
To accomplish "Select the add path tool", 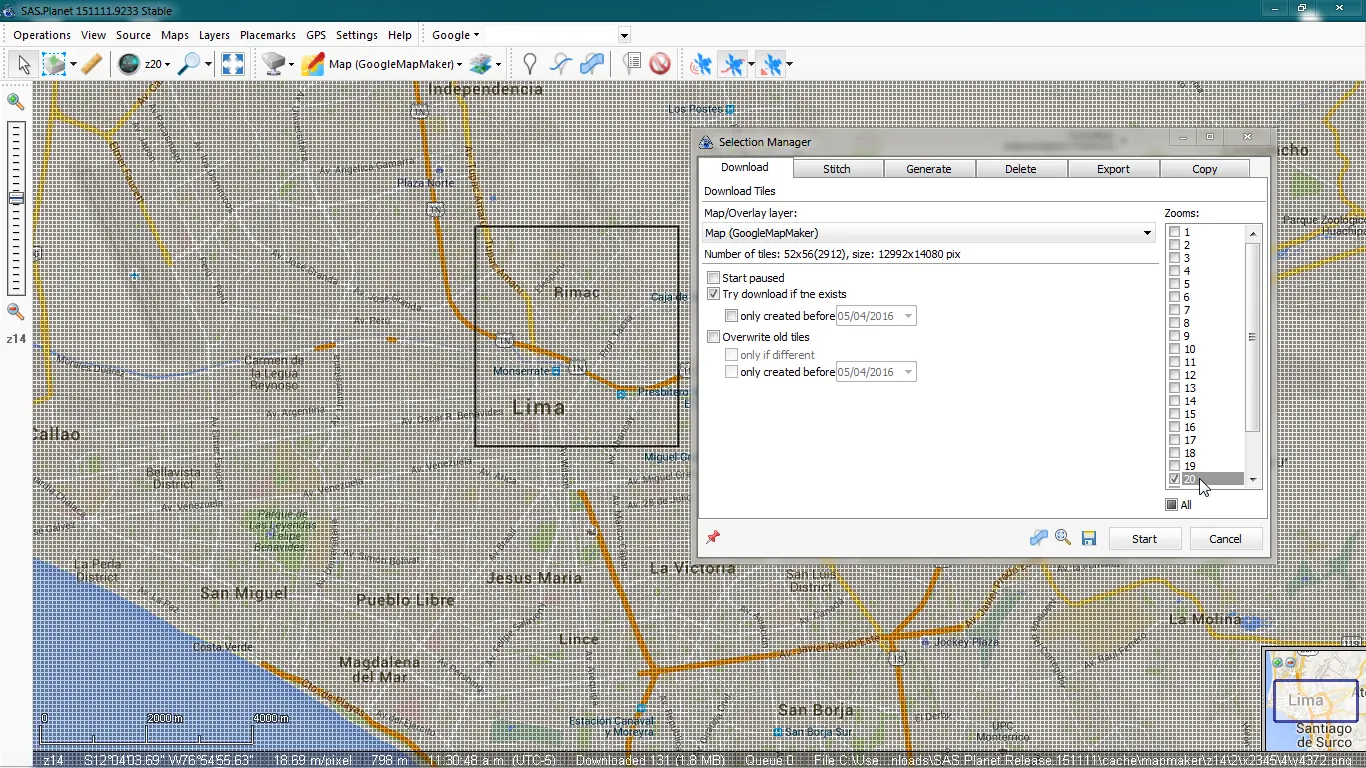I will coord(561,64).
